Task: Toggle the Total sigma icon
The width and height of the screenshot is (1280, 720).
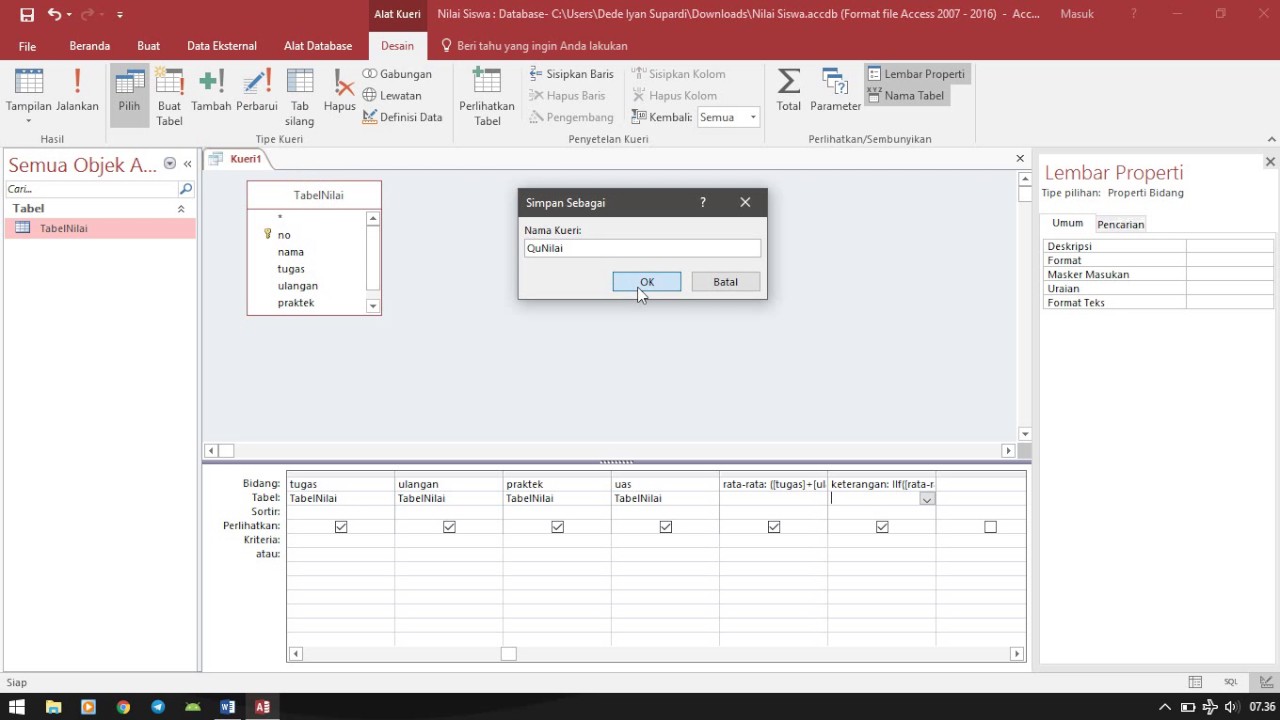Action: pyautogui.click(x=789, y=92)
